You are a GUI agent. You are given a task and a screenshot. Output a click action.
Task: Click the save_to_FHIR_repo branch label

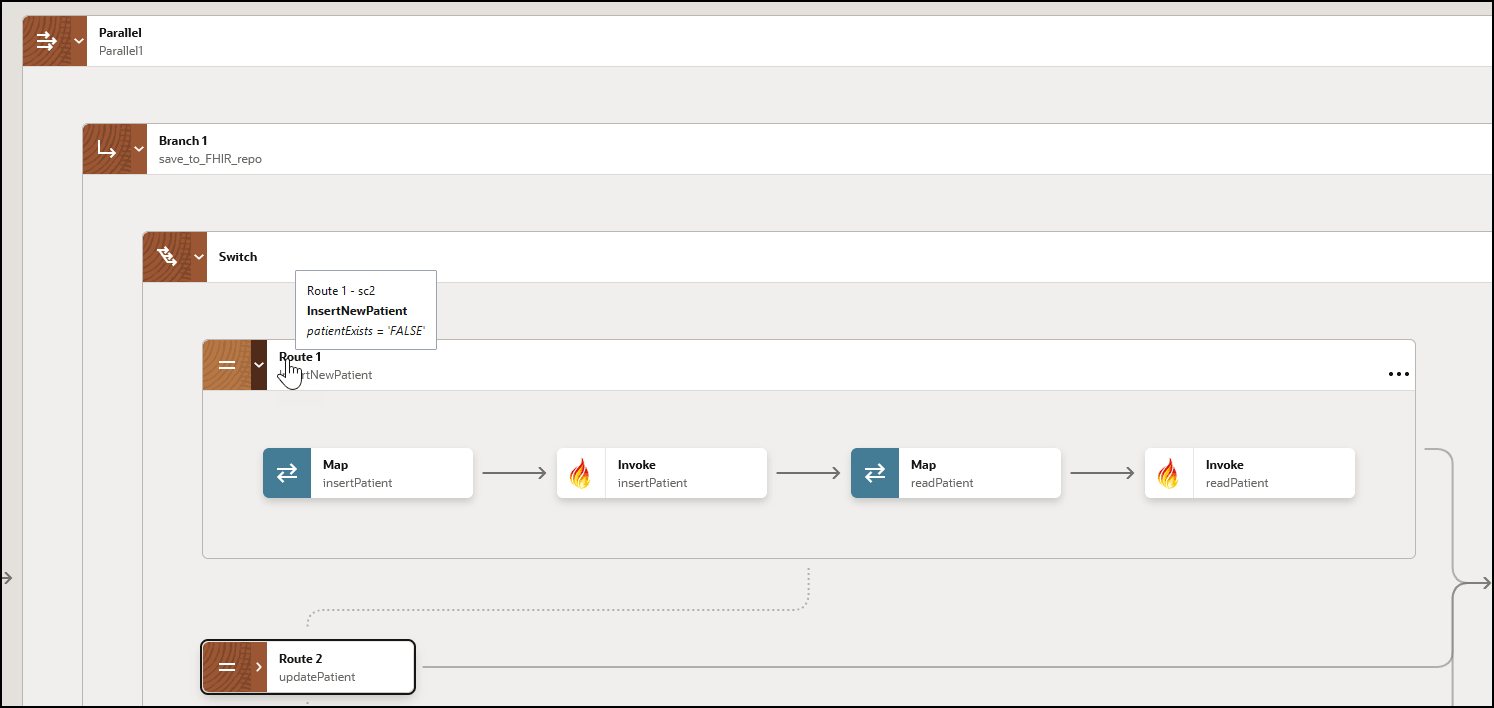210,158
